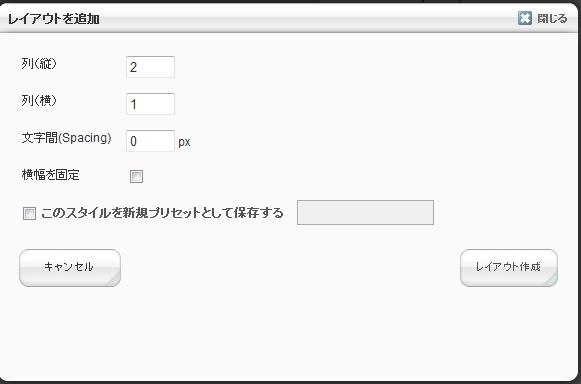The image size is (581, 384).
Task: Click the キャンセル button
Action: point(70,268)
